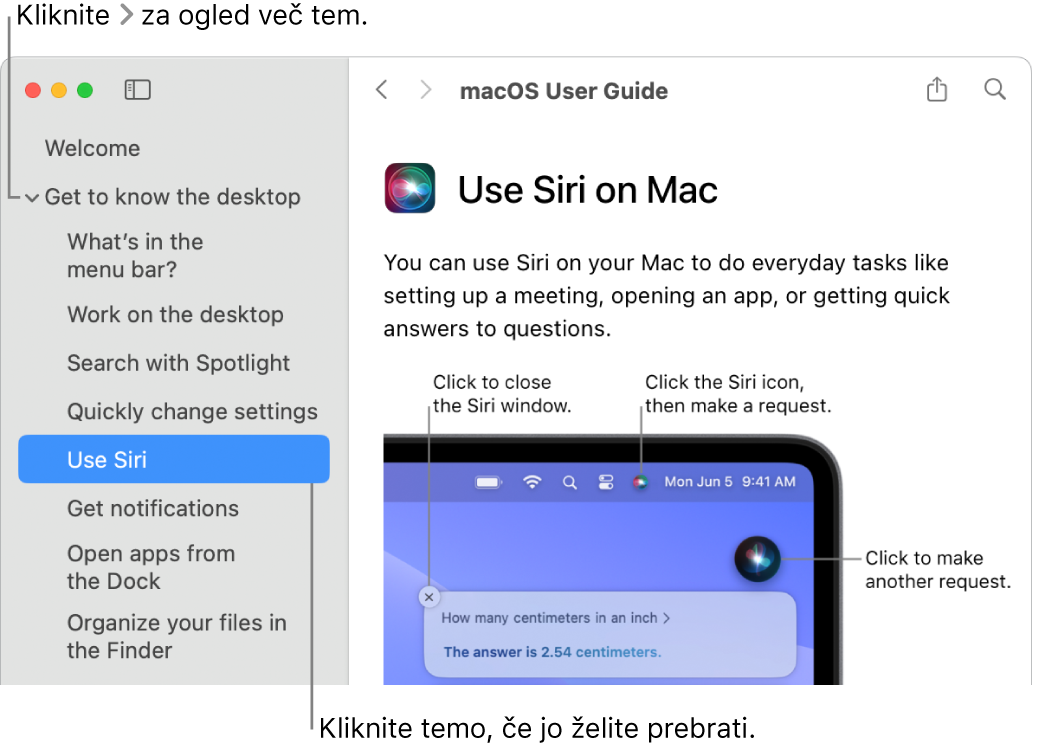Click the Spotlight magnifier in illustrated menu bar
This screenshot has height=750, width=1037.
tap(569, 482)
